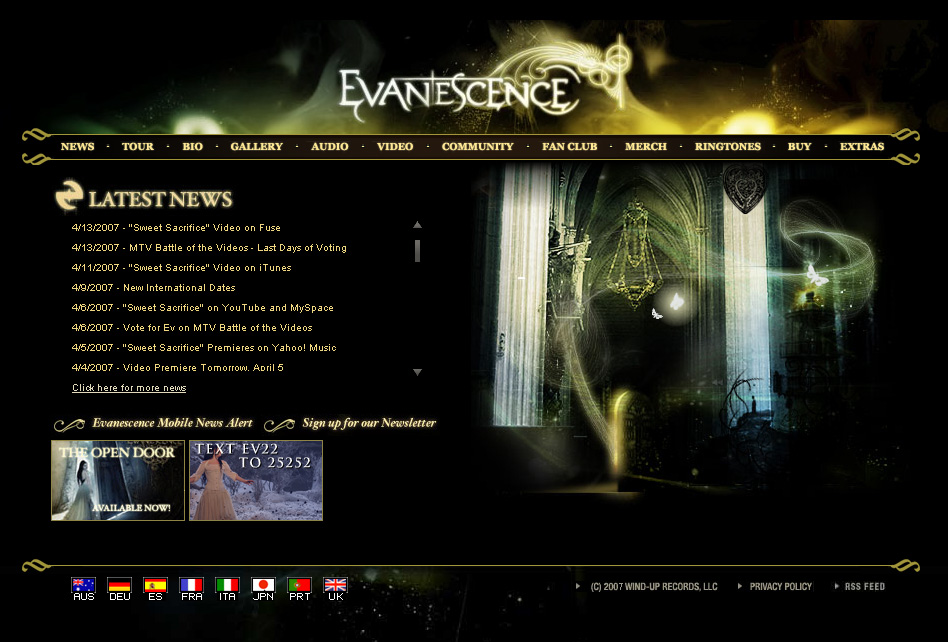Click the news scrollbar thumb
948x642 pixels.
[417, 251]
